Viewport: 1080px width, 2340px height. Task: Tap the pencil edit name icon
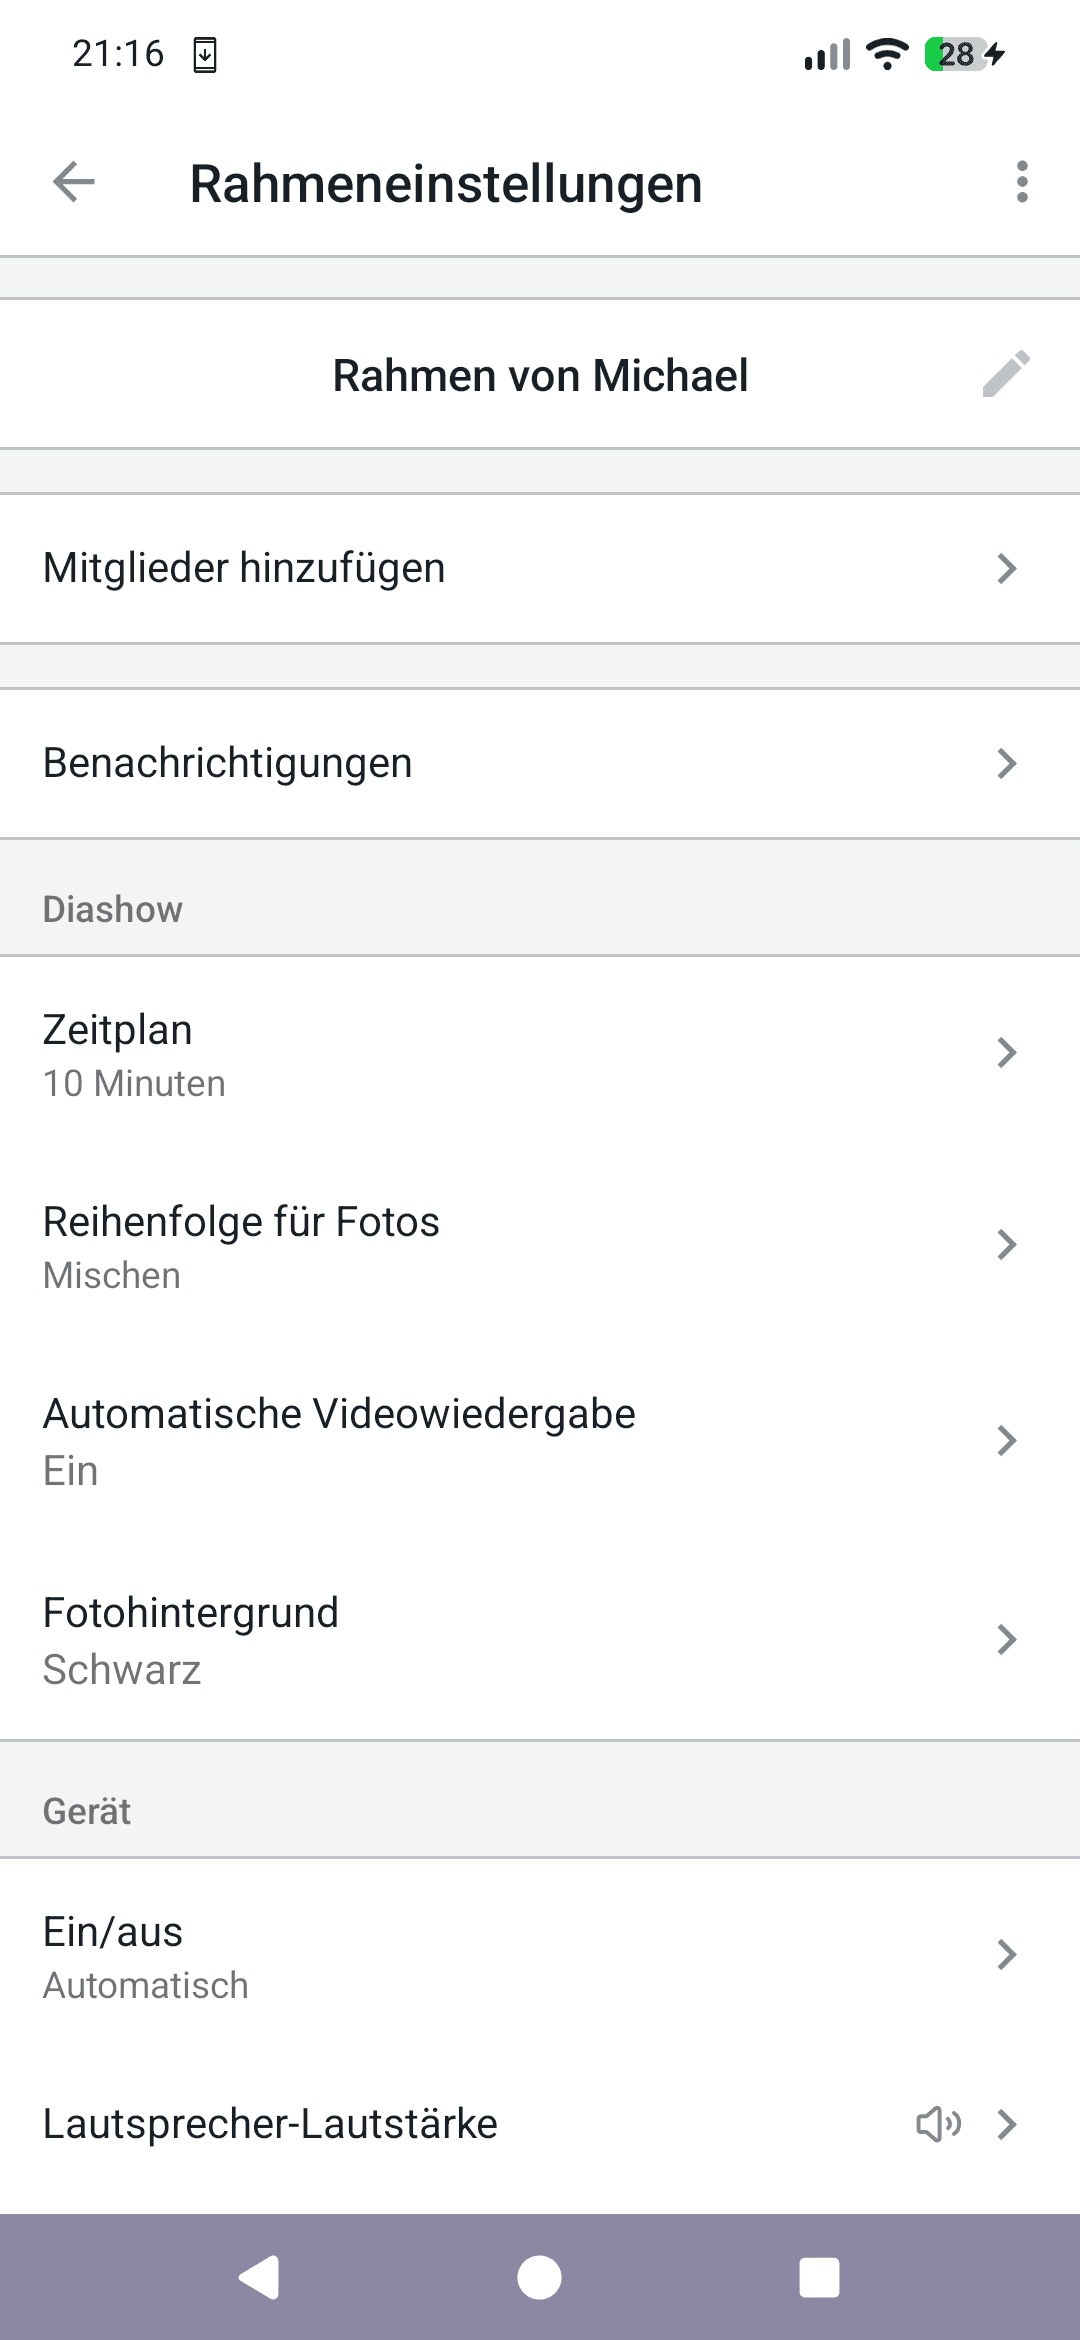(x=1006, y=374)
